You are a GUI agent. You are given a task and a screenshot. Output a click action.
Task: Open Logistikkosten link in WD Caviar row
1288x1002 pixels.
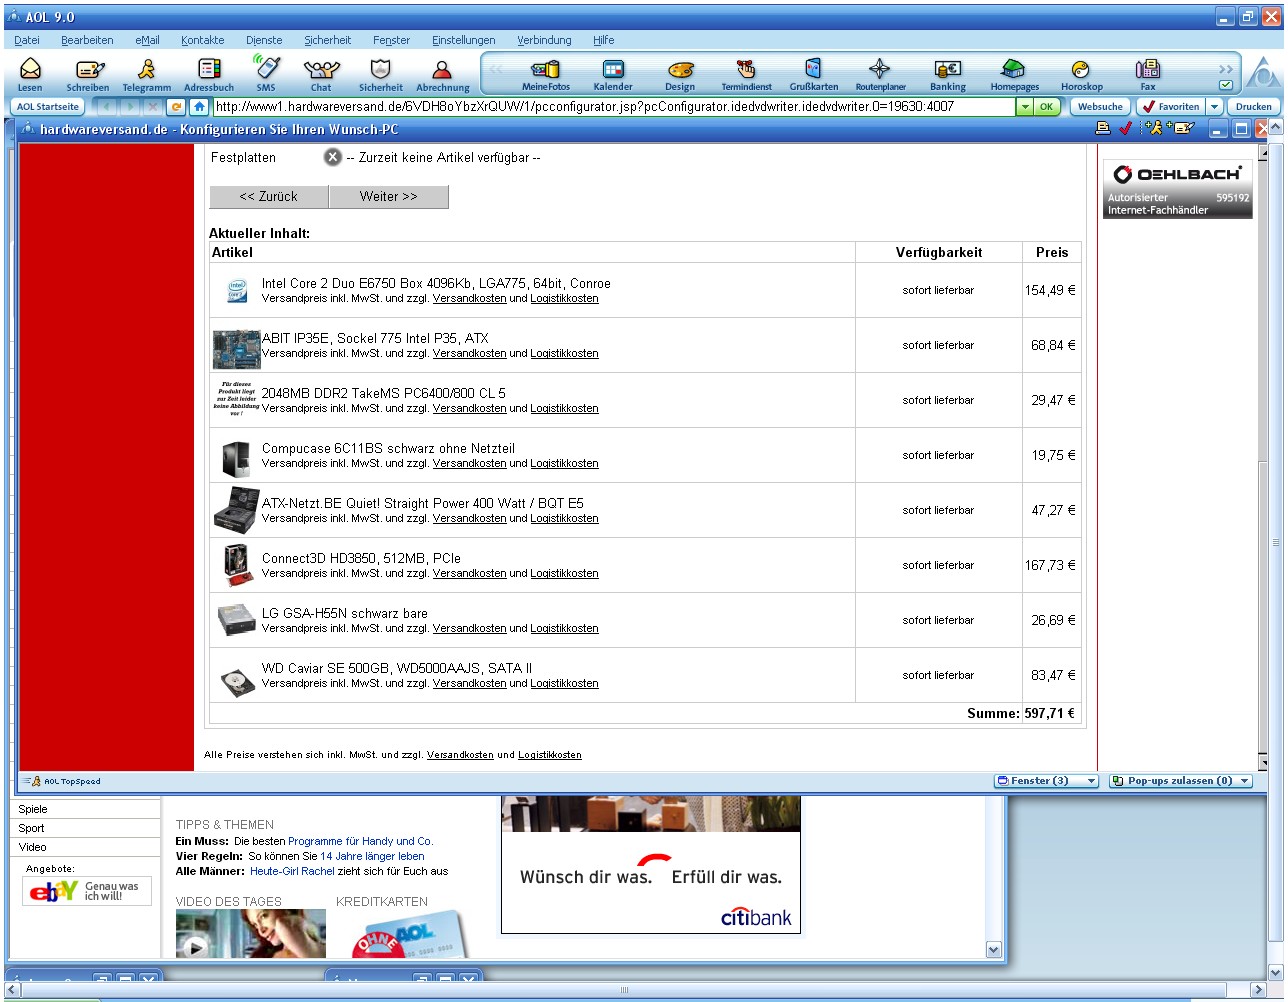[x=564, y=683]
